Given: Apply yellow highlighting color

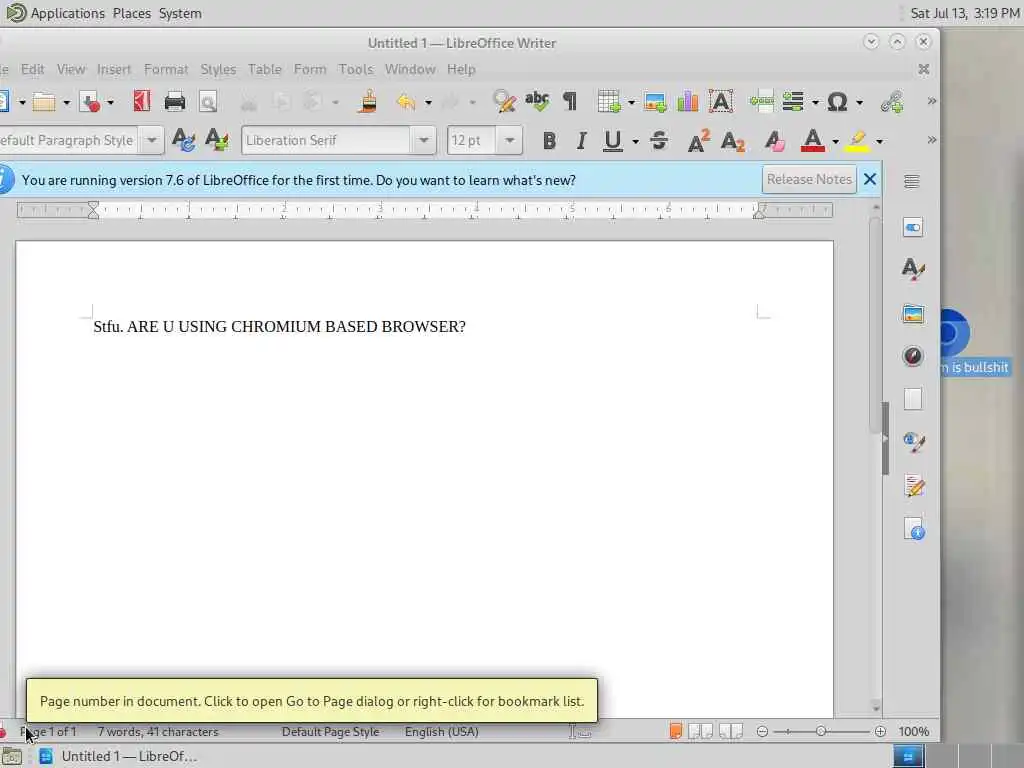Looking at the screenshot, I should click(x=857, y=140).
